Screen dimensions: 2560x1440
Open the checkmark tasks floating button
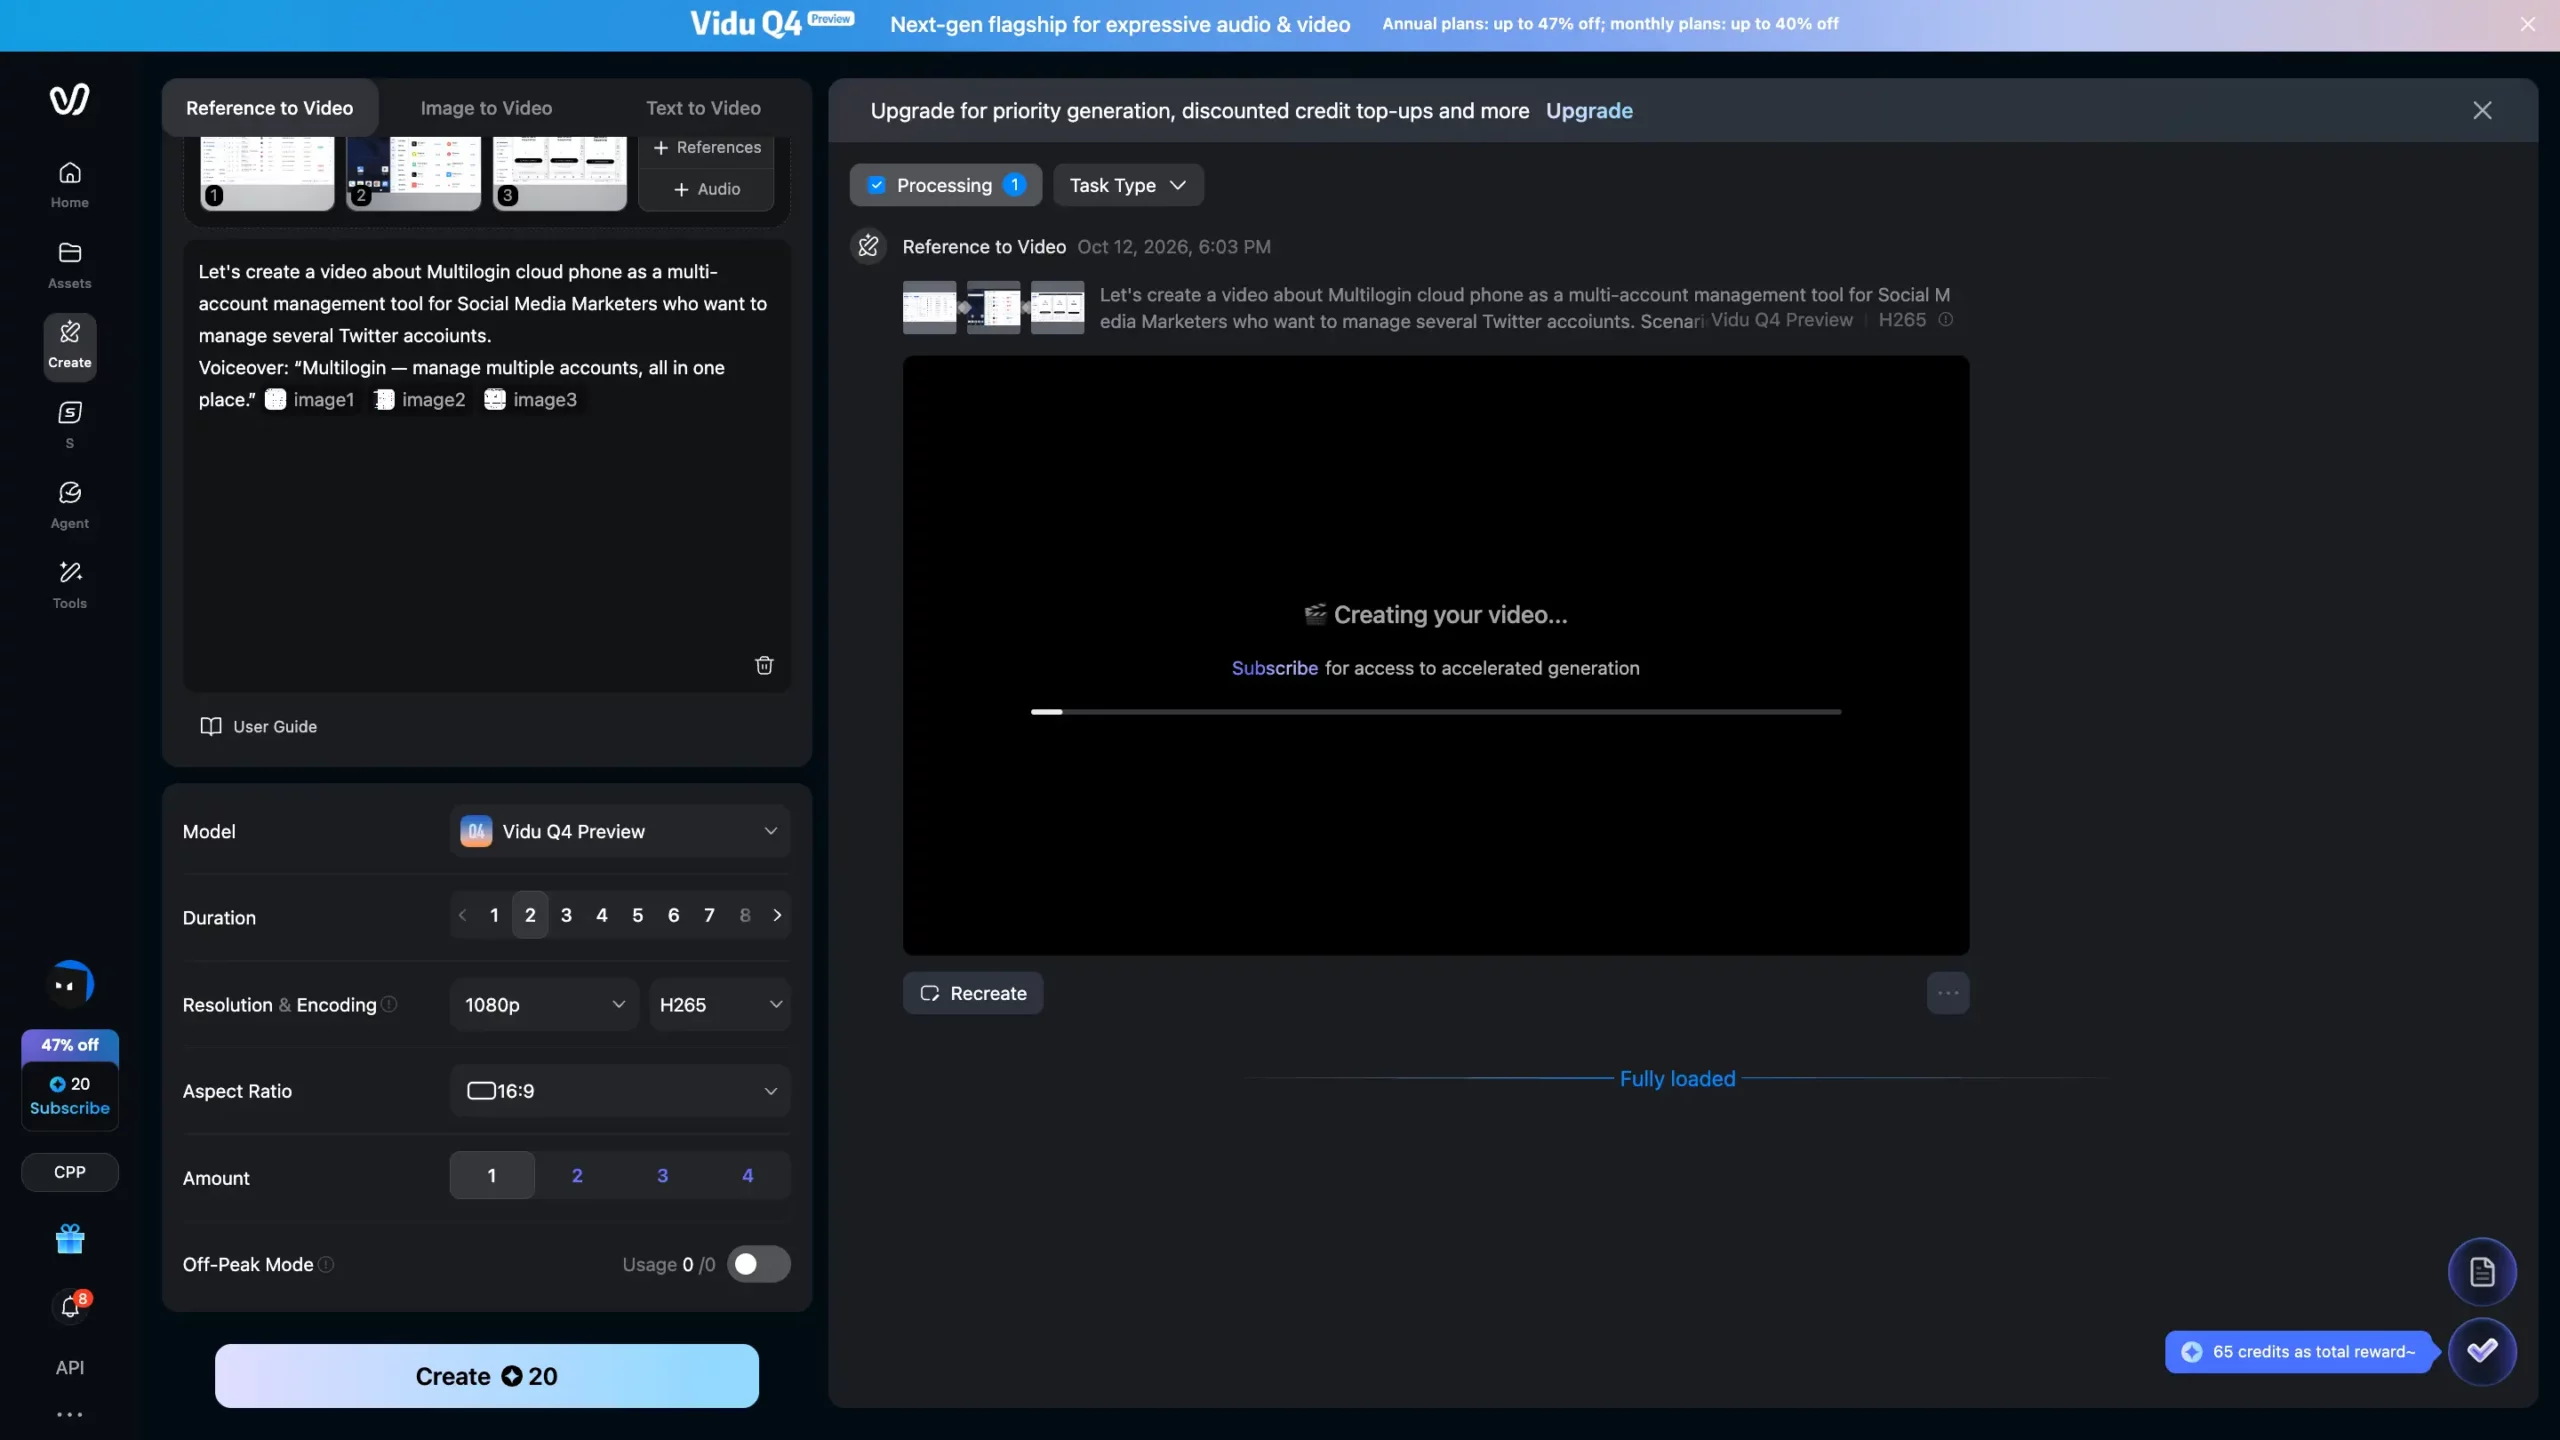tap(2482, 1351)
